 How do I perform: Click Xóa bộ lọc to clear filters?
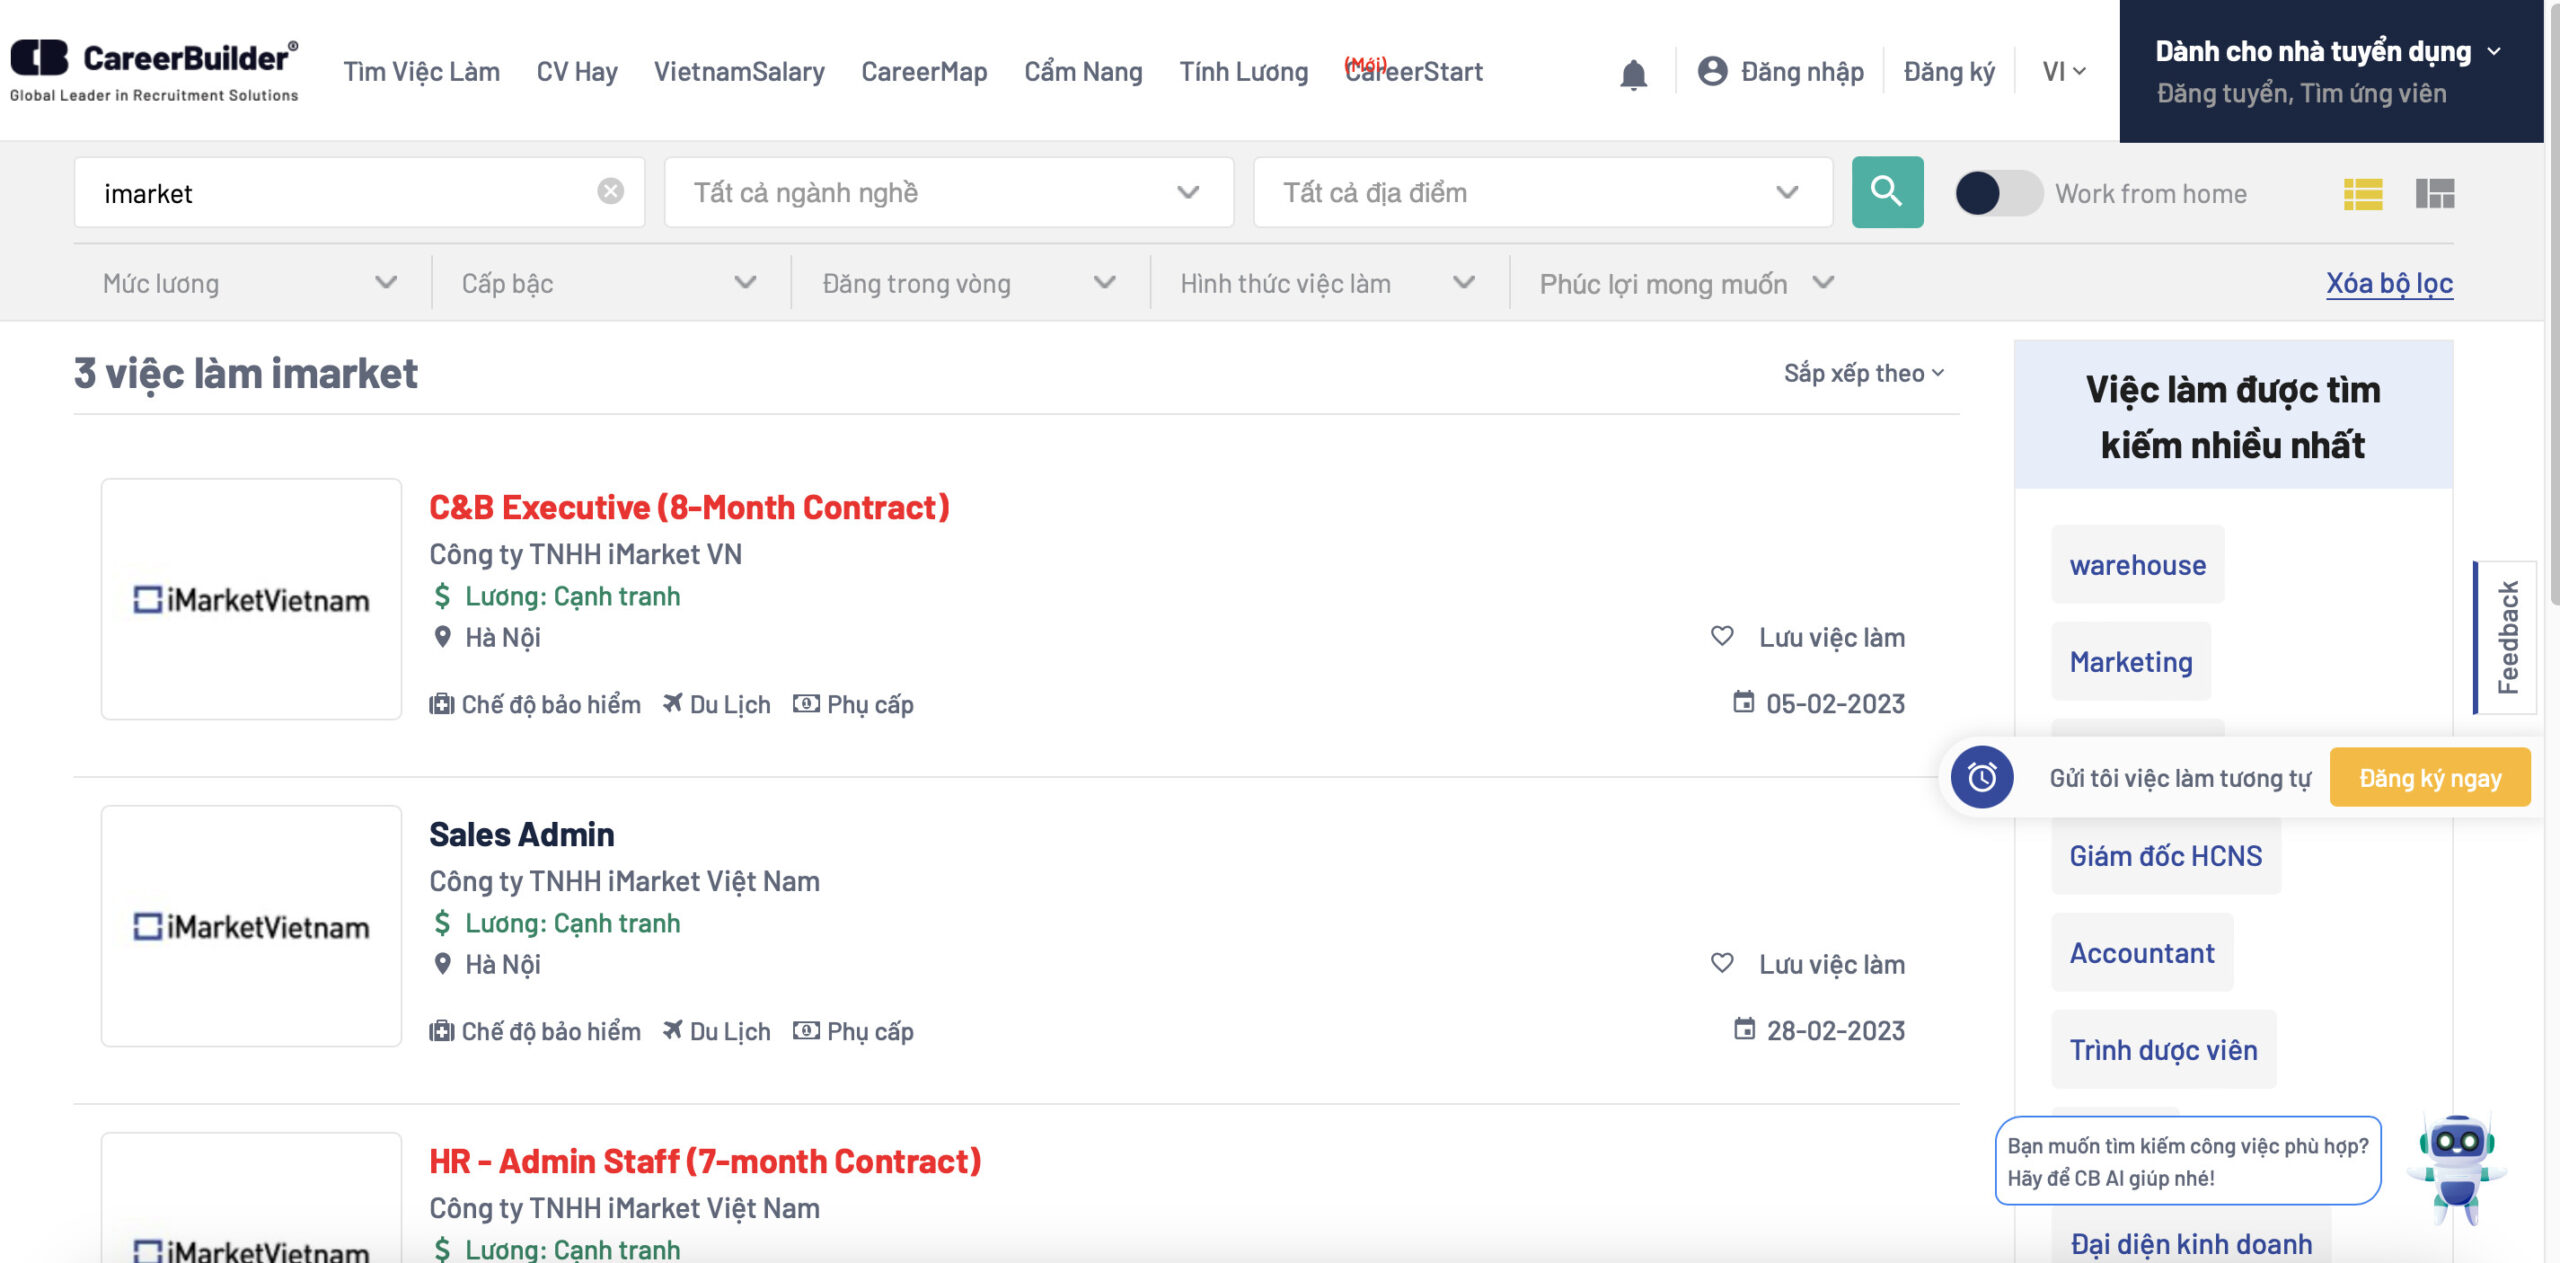2389,283
